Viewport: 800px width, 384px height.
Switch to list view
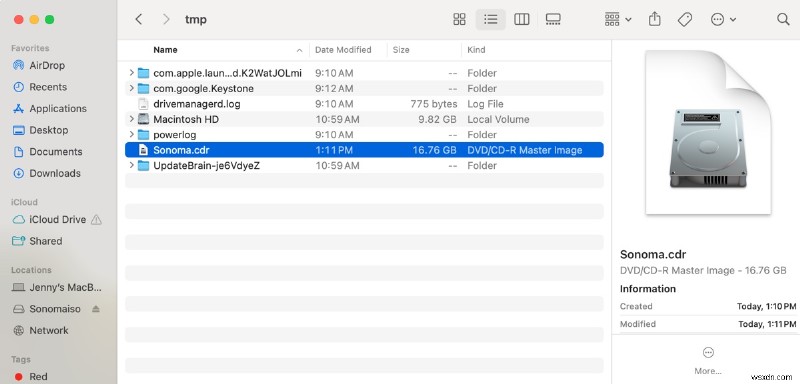point(490,19)
